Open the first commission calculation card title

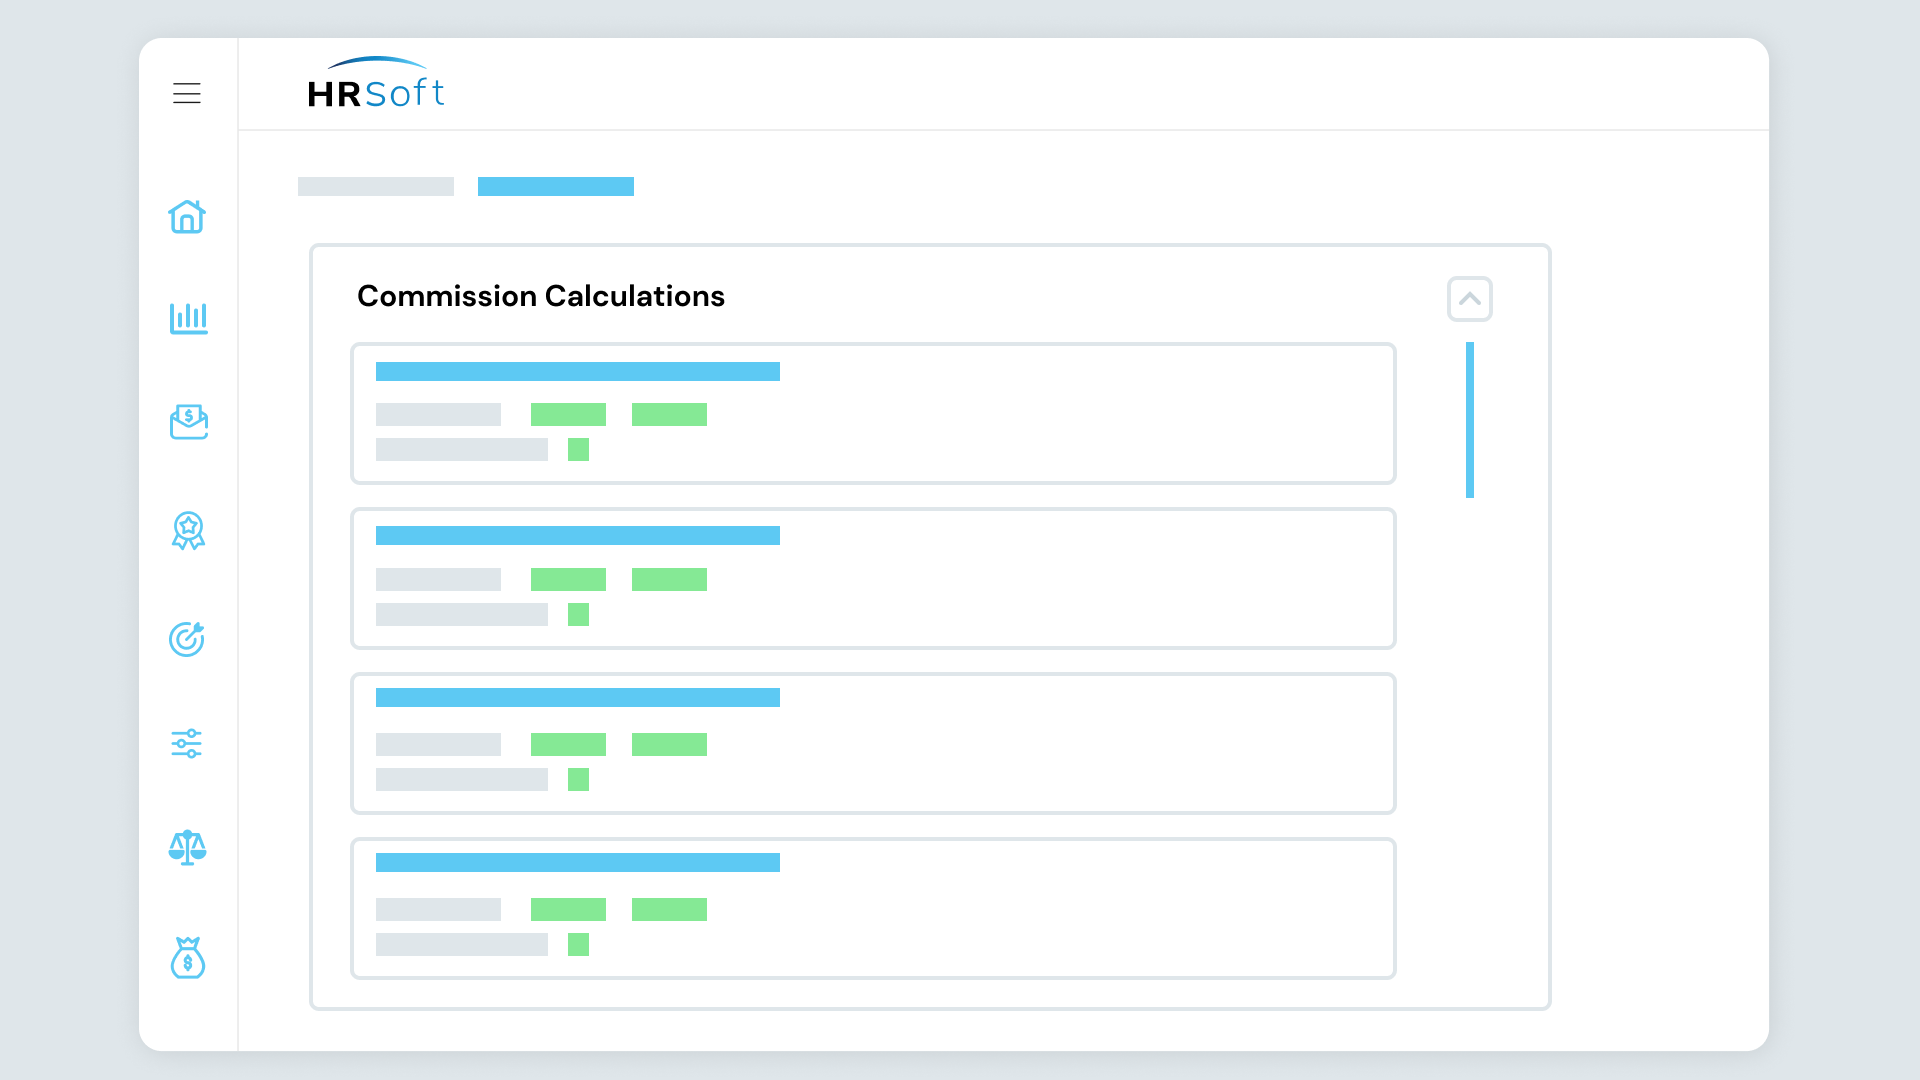point(577,371)
